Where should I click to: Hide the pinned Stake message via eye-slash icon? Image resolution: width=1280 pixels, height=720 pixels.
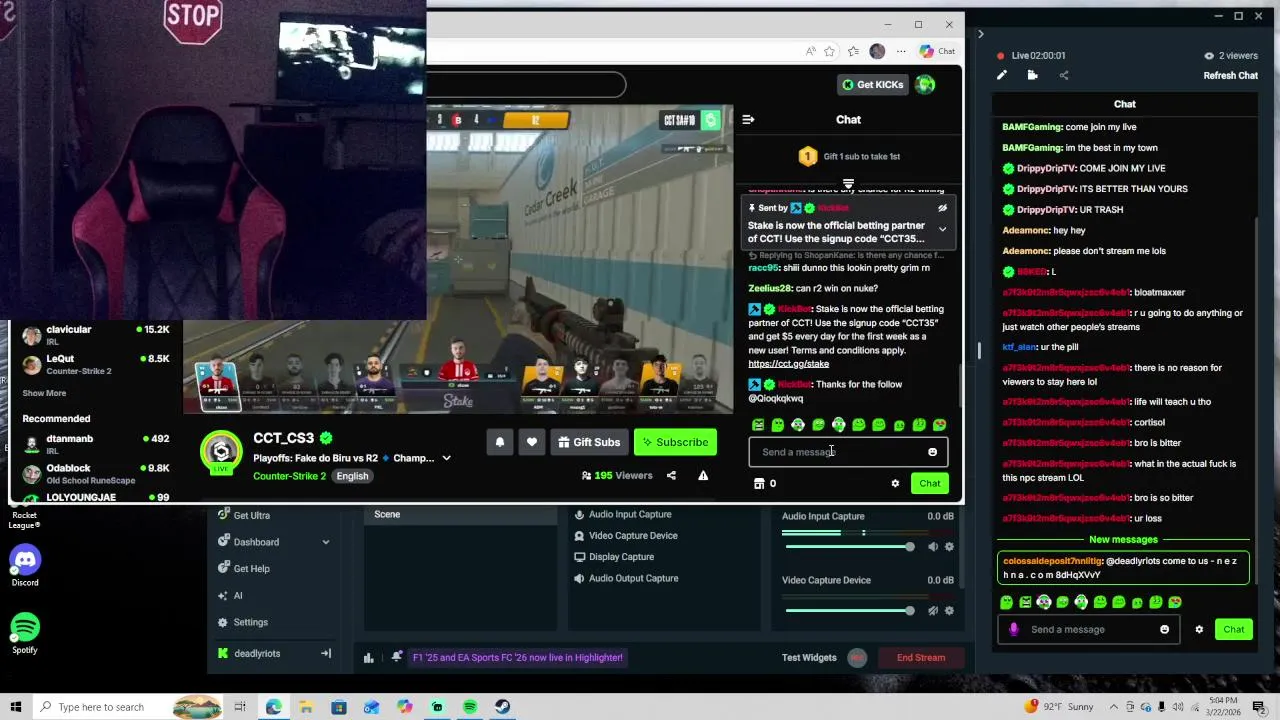(x=942, y=208)
